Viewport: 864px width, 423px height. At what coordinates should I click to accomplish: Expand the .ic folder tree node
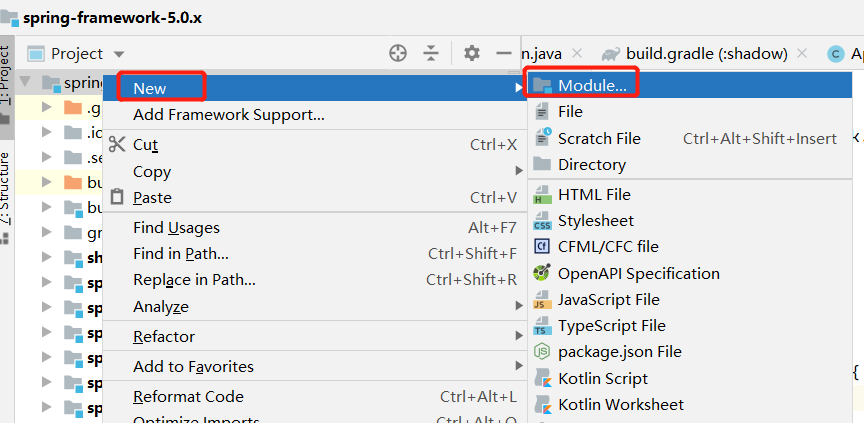click(x=47, y=132)
